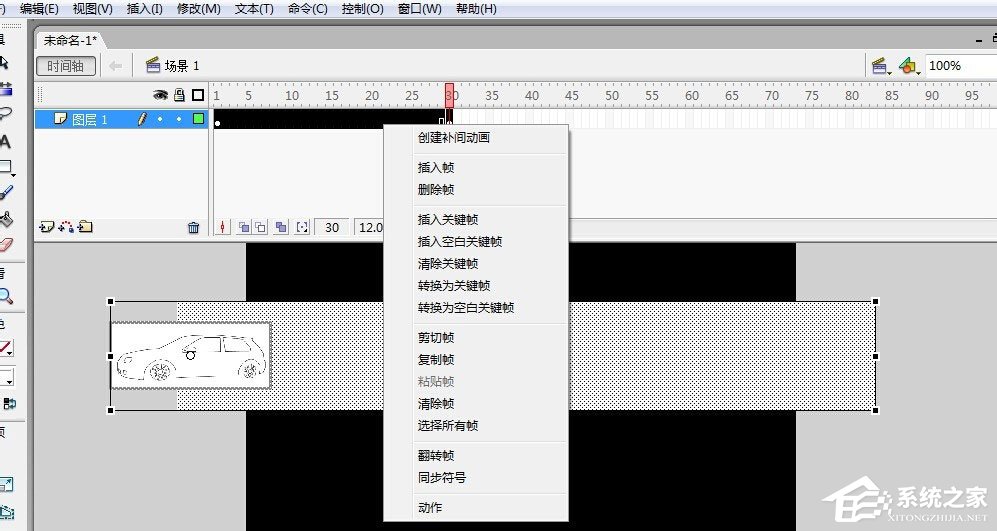
Task: Choose 插入帧 from context menu
Action: (476, 167)
